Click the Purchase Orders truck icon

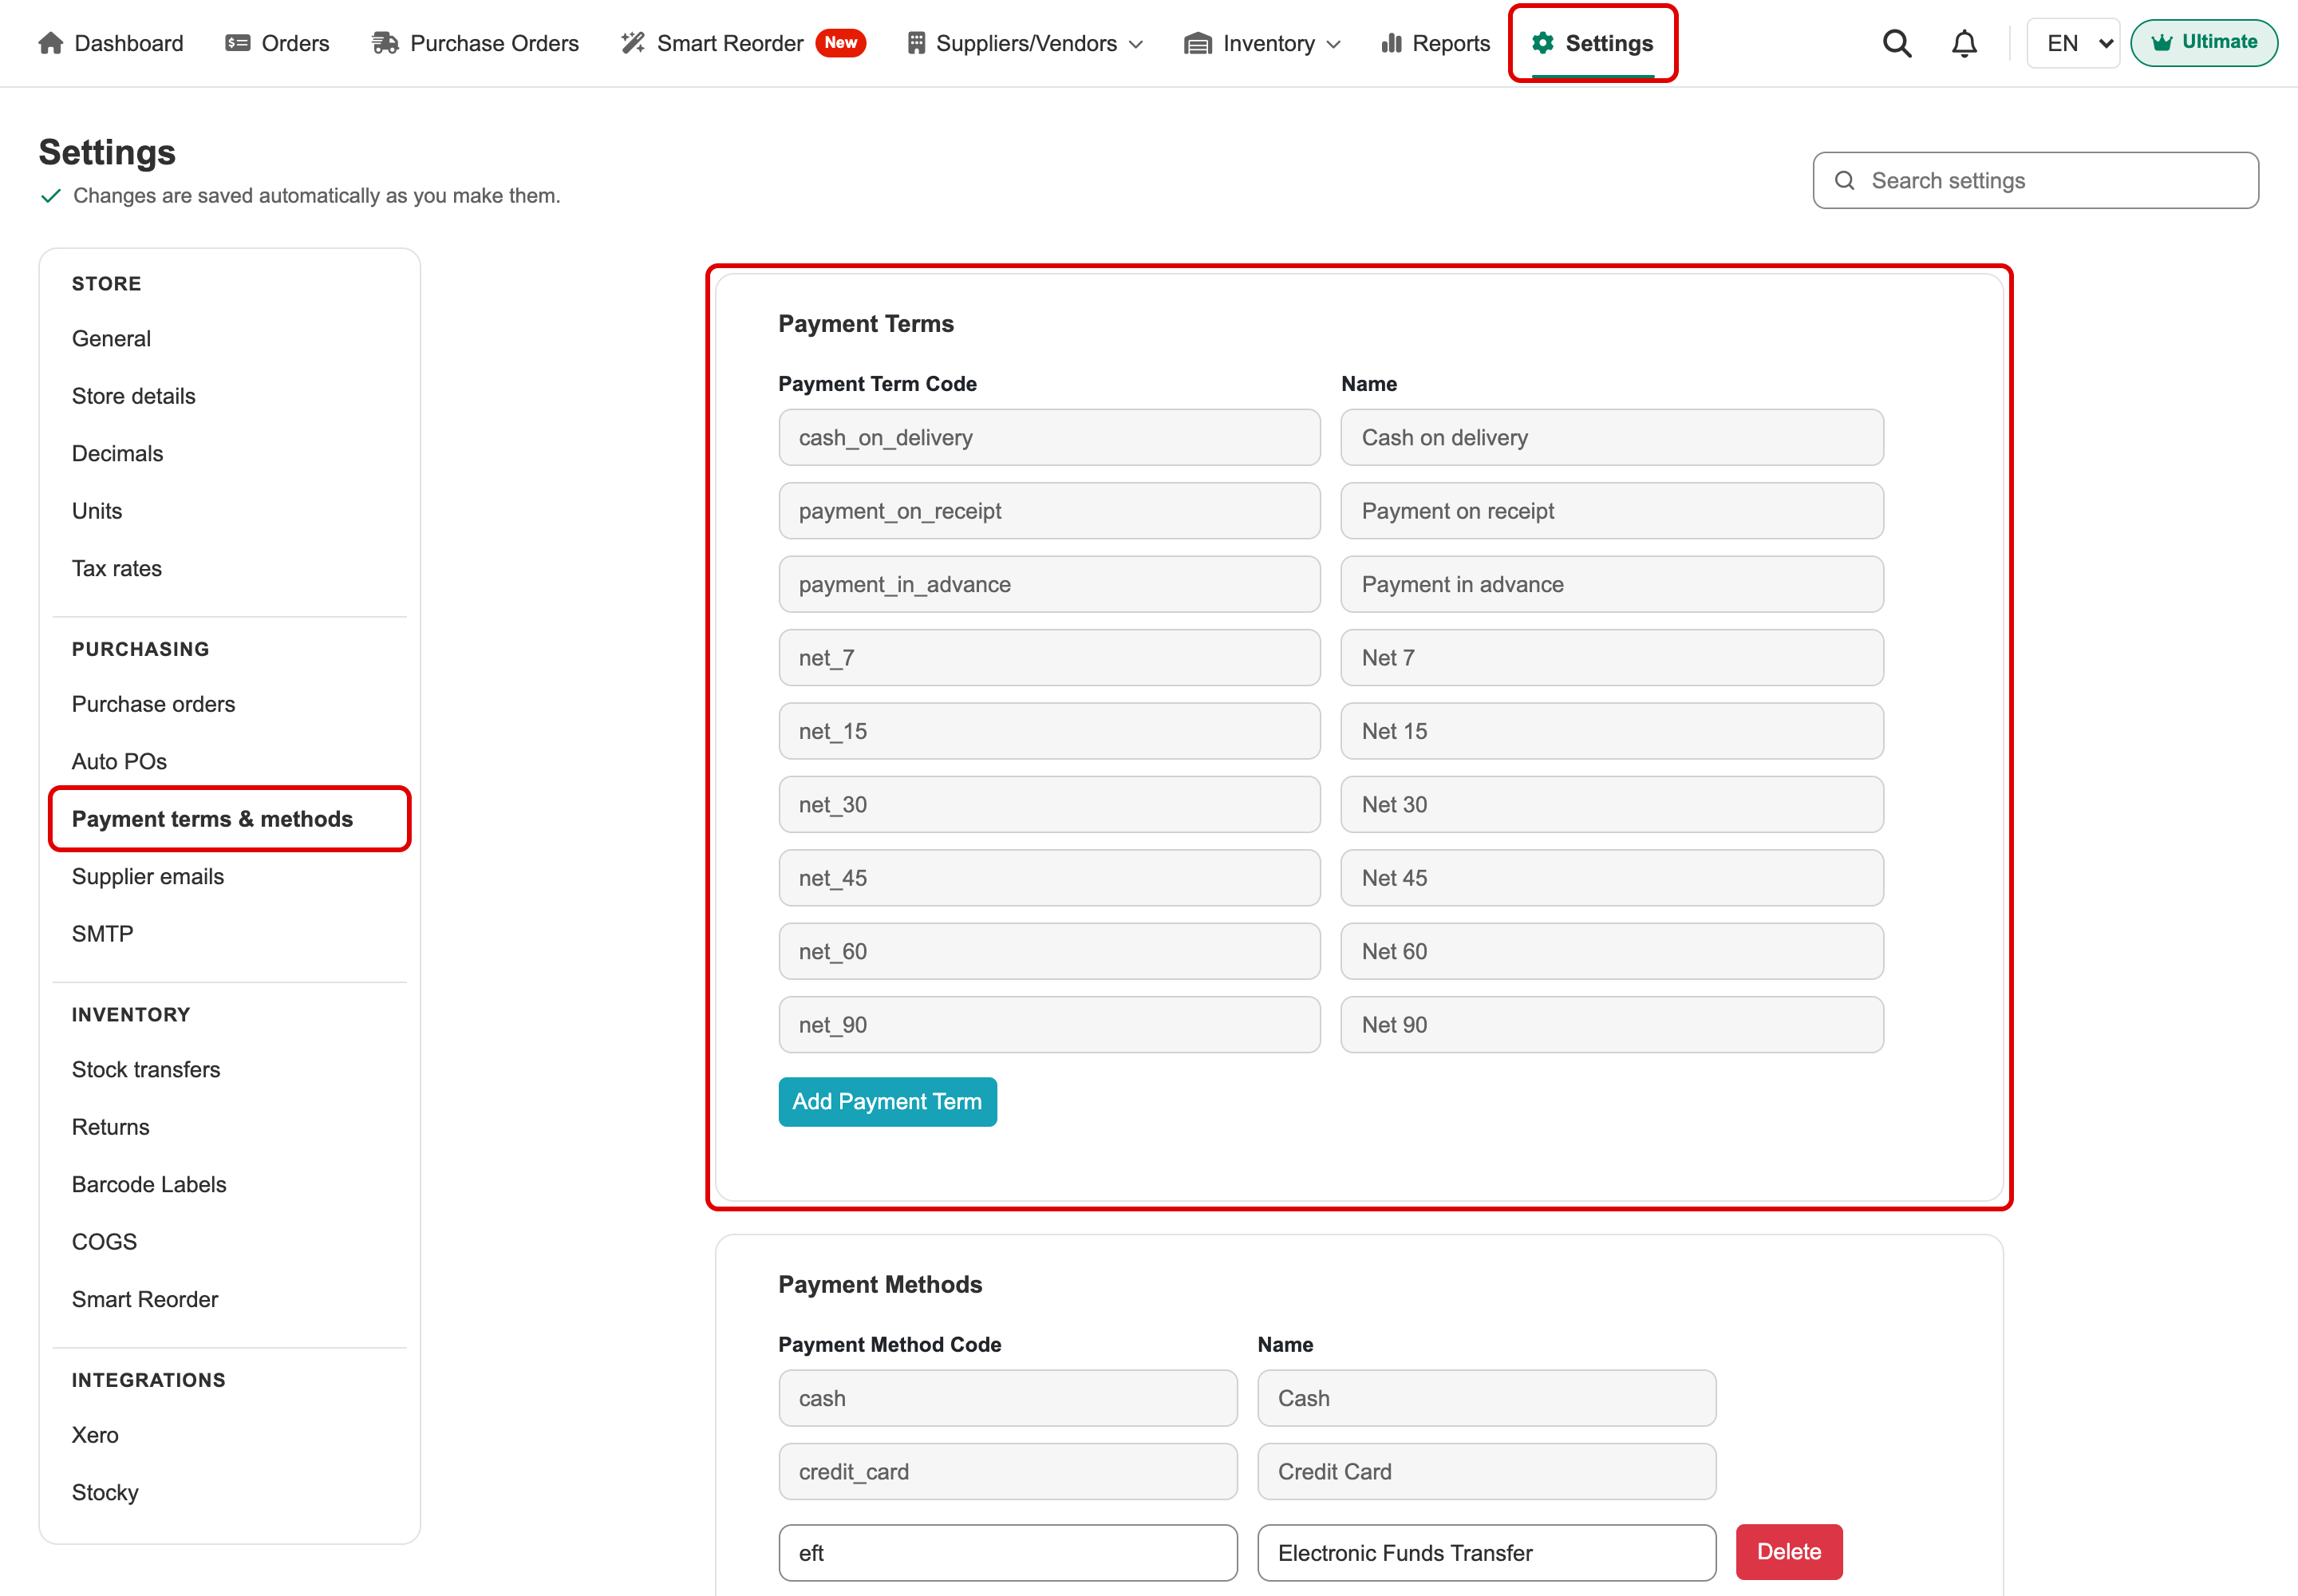coord(385,43)
